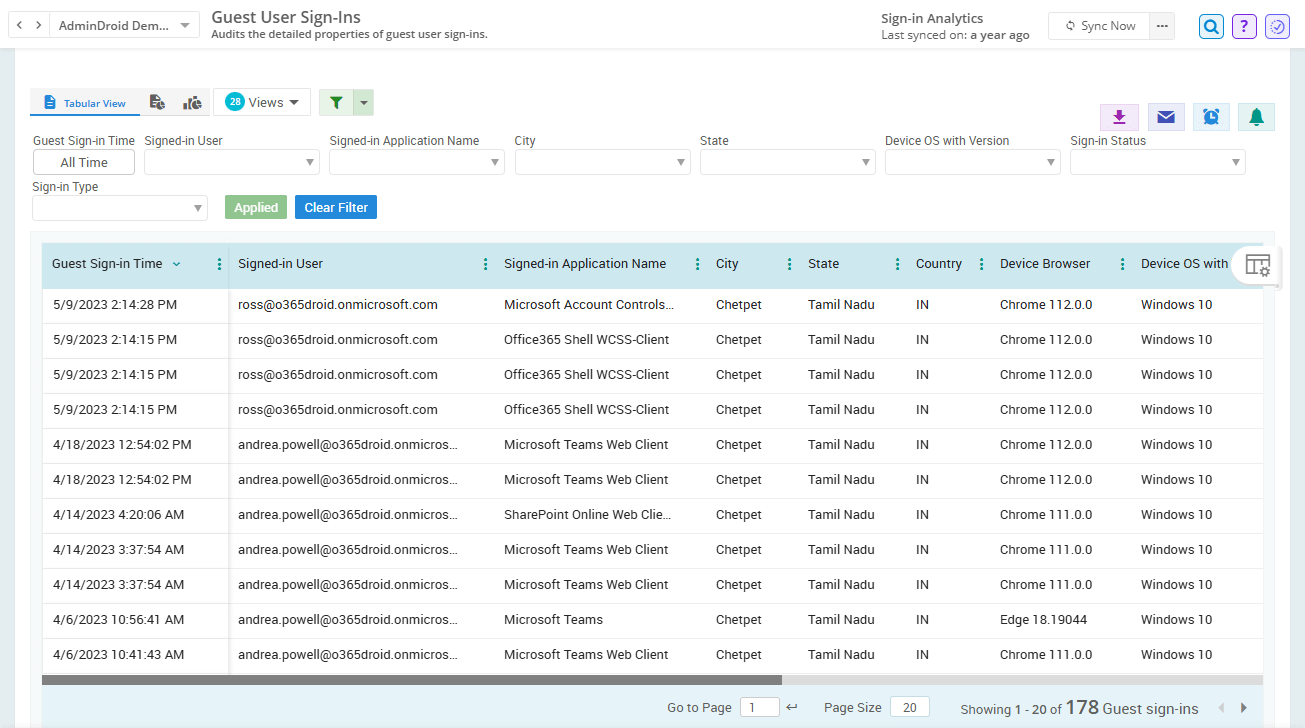Click the Clear Filter button
The width and height of the screenshot is (1305, 728).
click(x=335, y=207)
